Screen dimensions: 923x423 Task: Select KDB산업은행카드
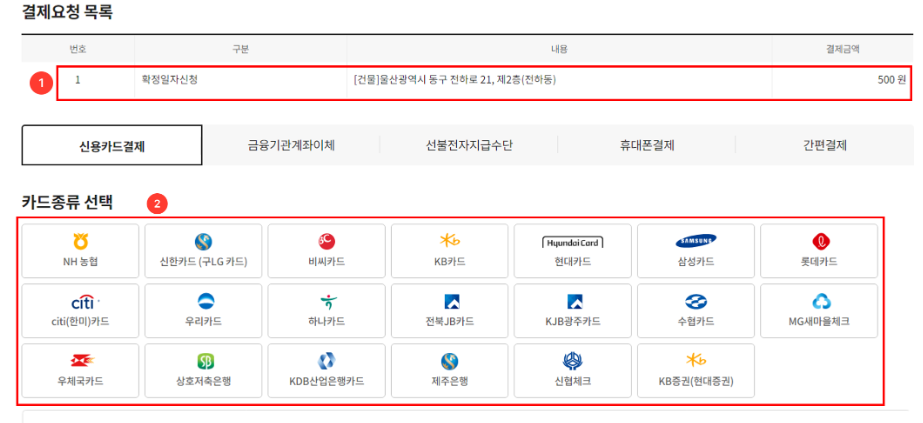(x=327, y=371)
